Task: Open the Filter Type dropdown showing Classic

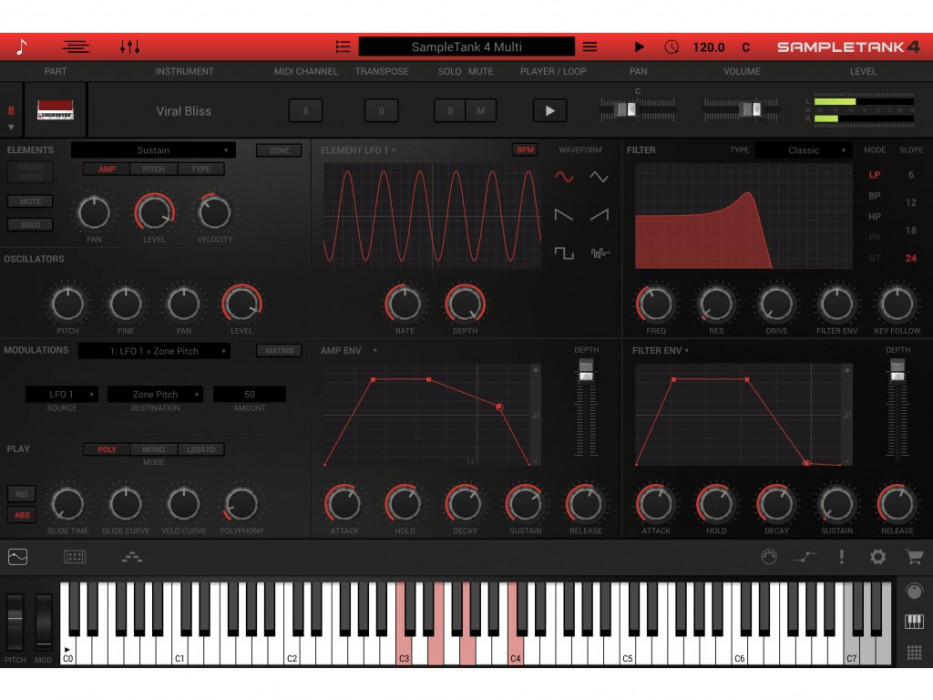Action: pos(806,150)
